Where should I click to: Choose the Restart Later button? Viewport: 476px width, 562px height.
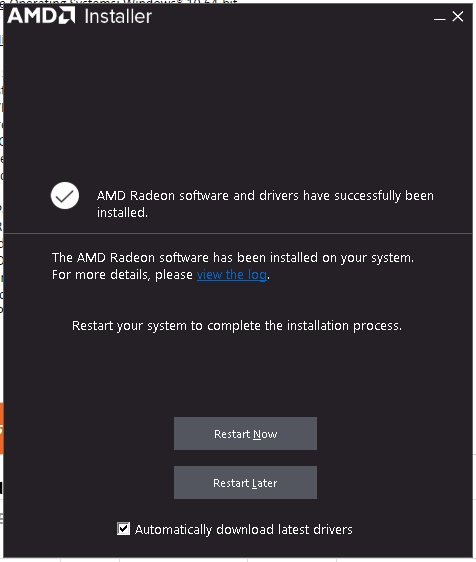(246, 482)
